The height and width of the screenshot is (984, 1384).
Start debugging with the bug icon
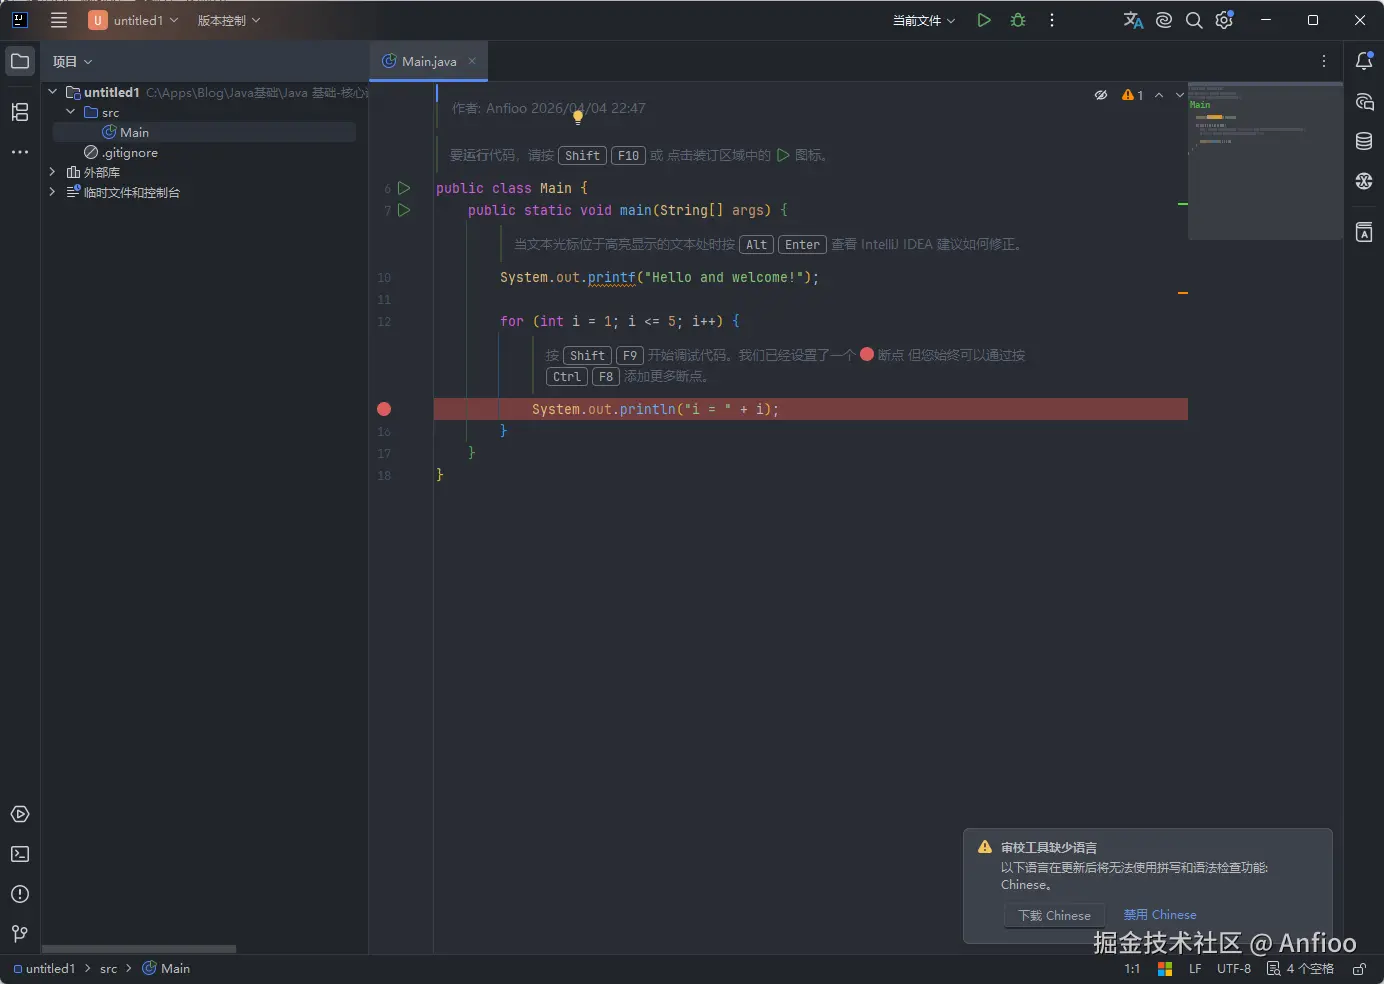[1018, 20]
